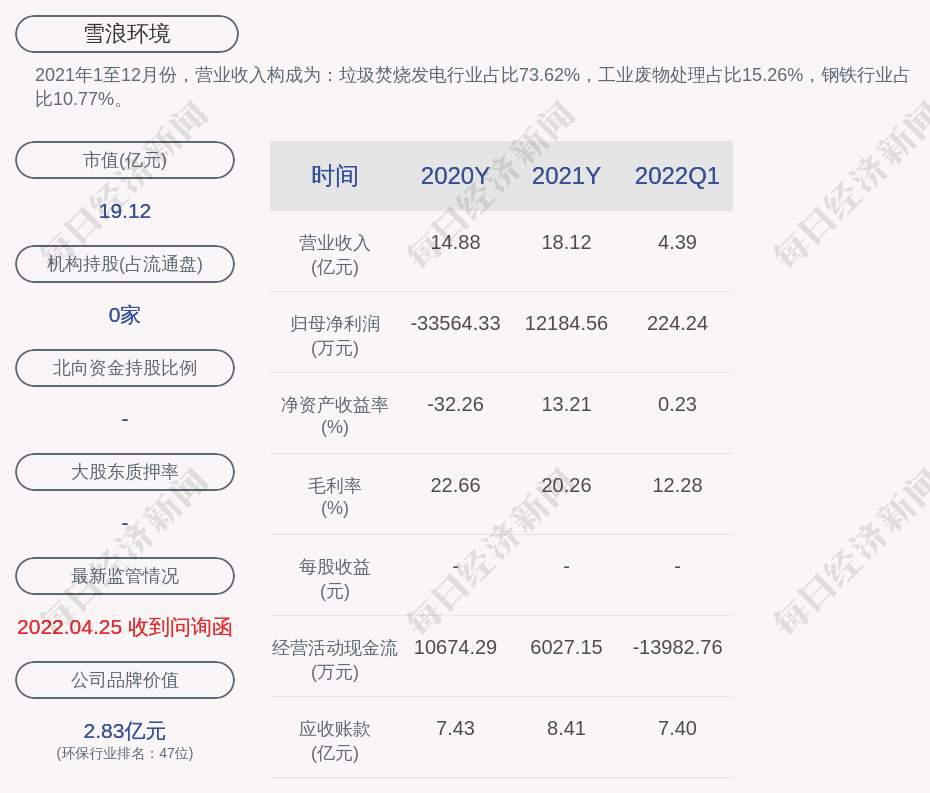This screenshot has width=930, height=793.
Task: Select the 2.83亿元 brand value text
Action: [125, 731]
